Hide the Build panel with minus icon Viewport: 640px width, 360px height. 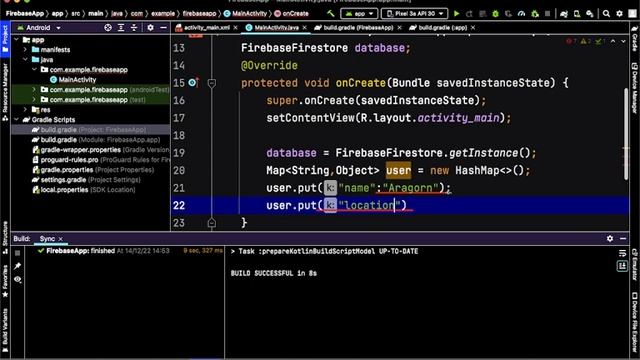623,238
